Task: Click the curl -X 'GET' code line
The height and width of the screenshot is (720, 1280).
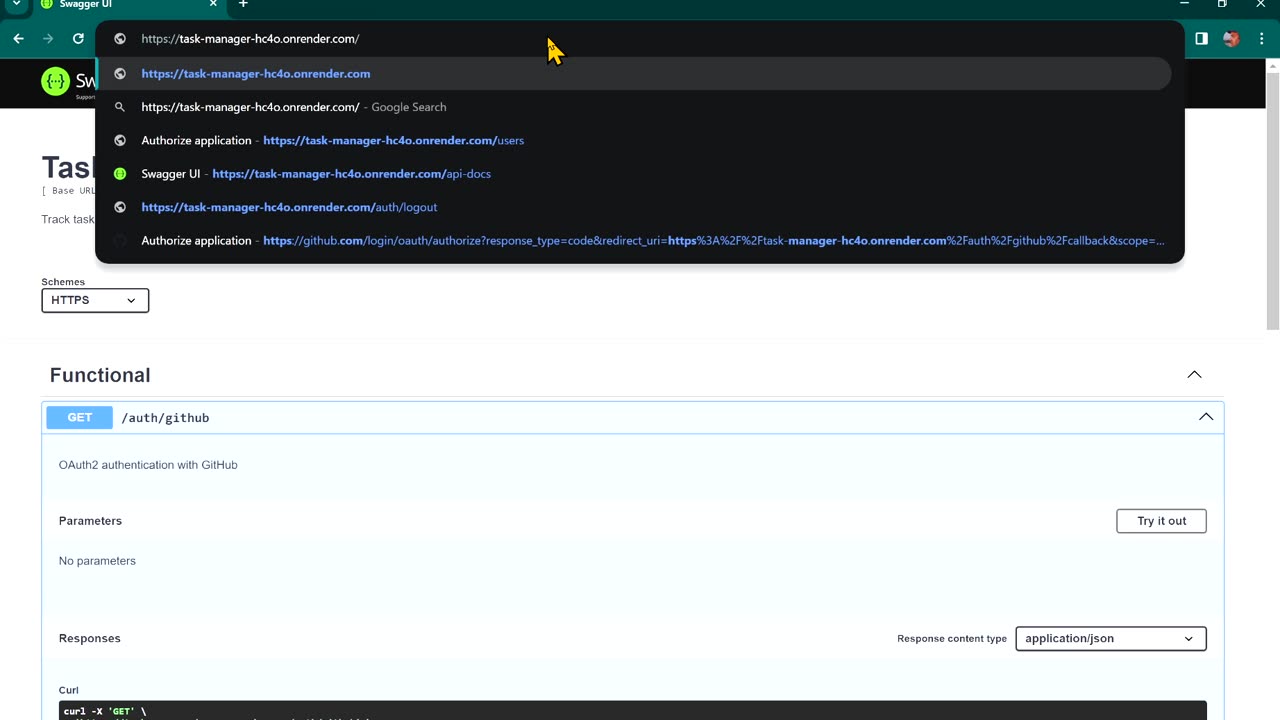Action: coord(105,712)
